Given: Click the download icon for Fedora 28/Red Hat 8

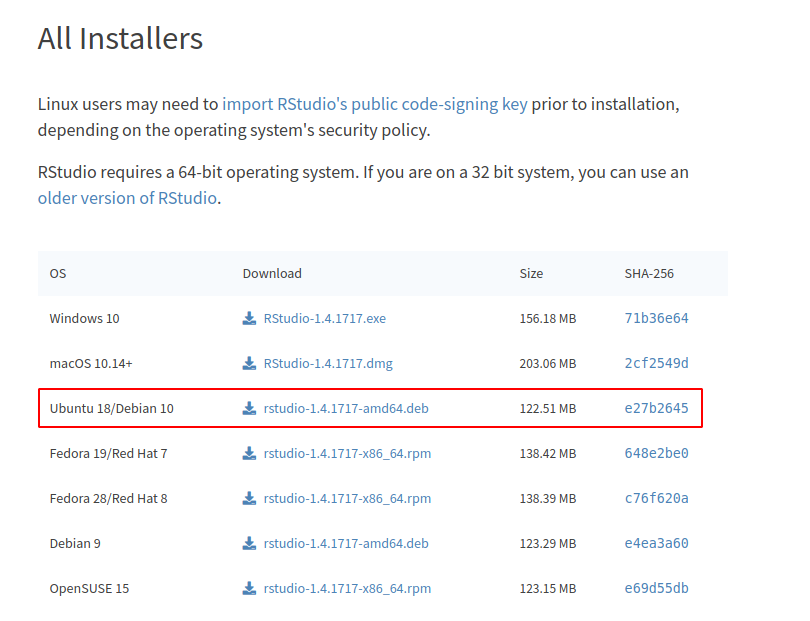Looking at the screenshot, I should [x=248, y=498].
